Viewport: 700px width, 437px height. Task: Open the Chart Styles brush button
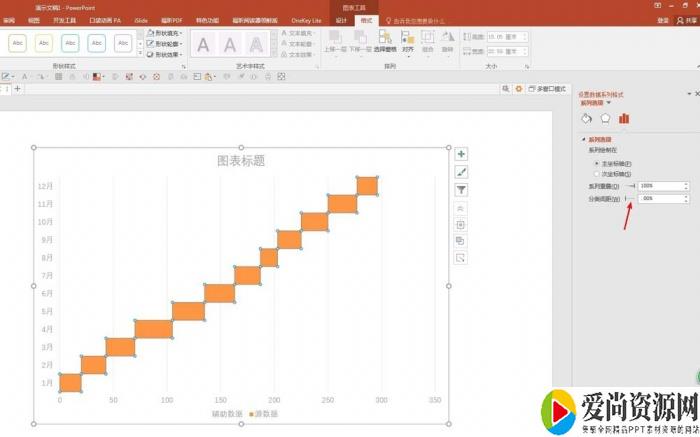461,172
